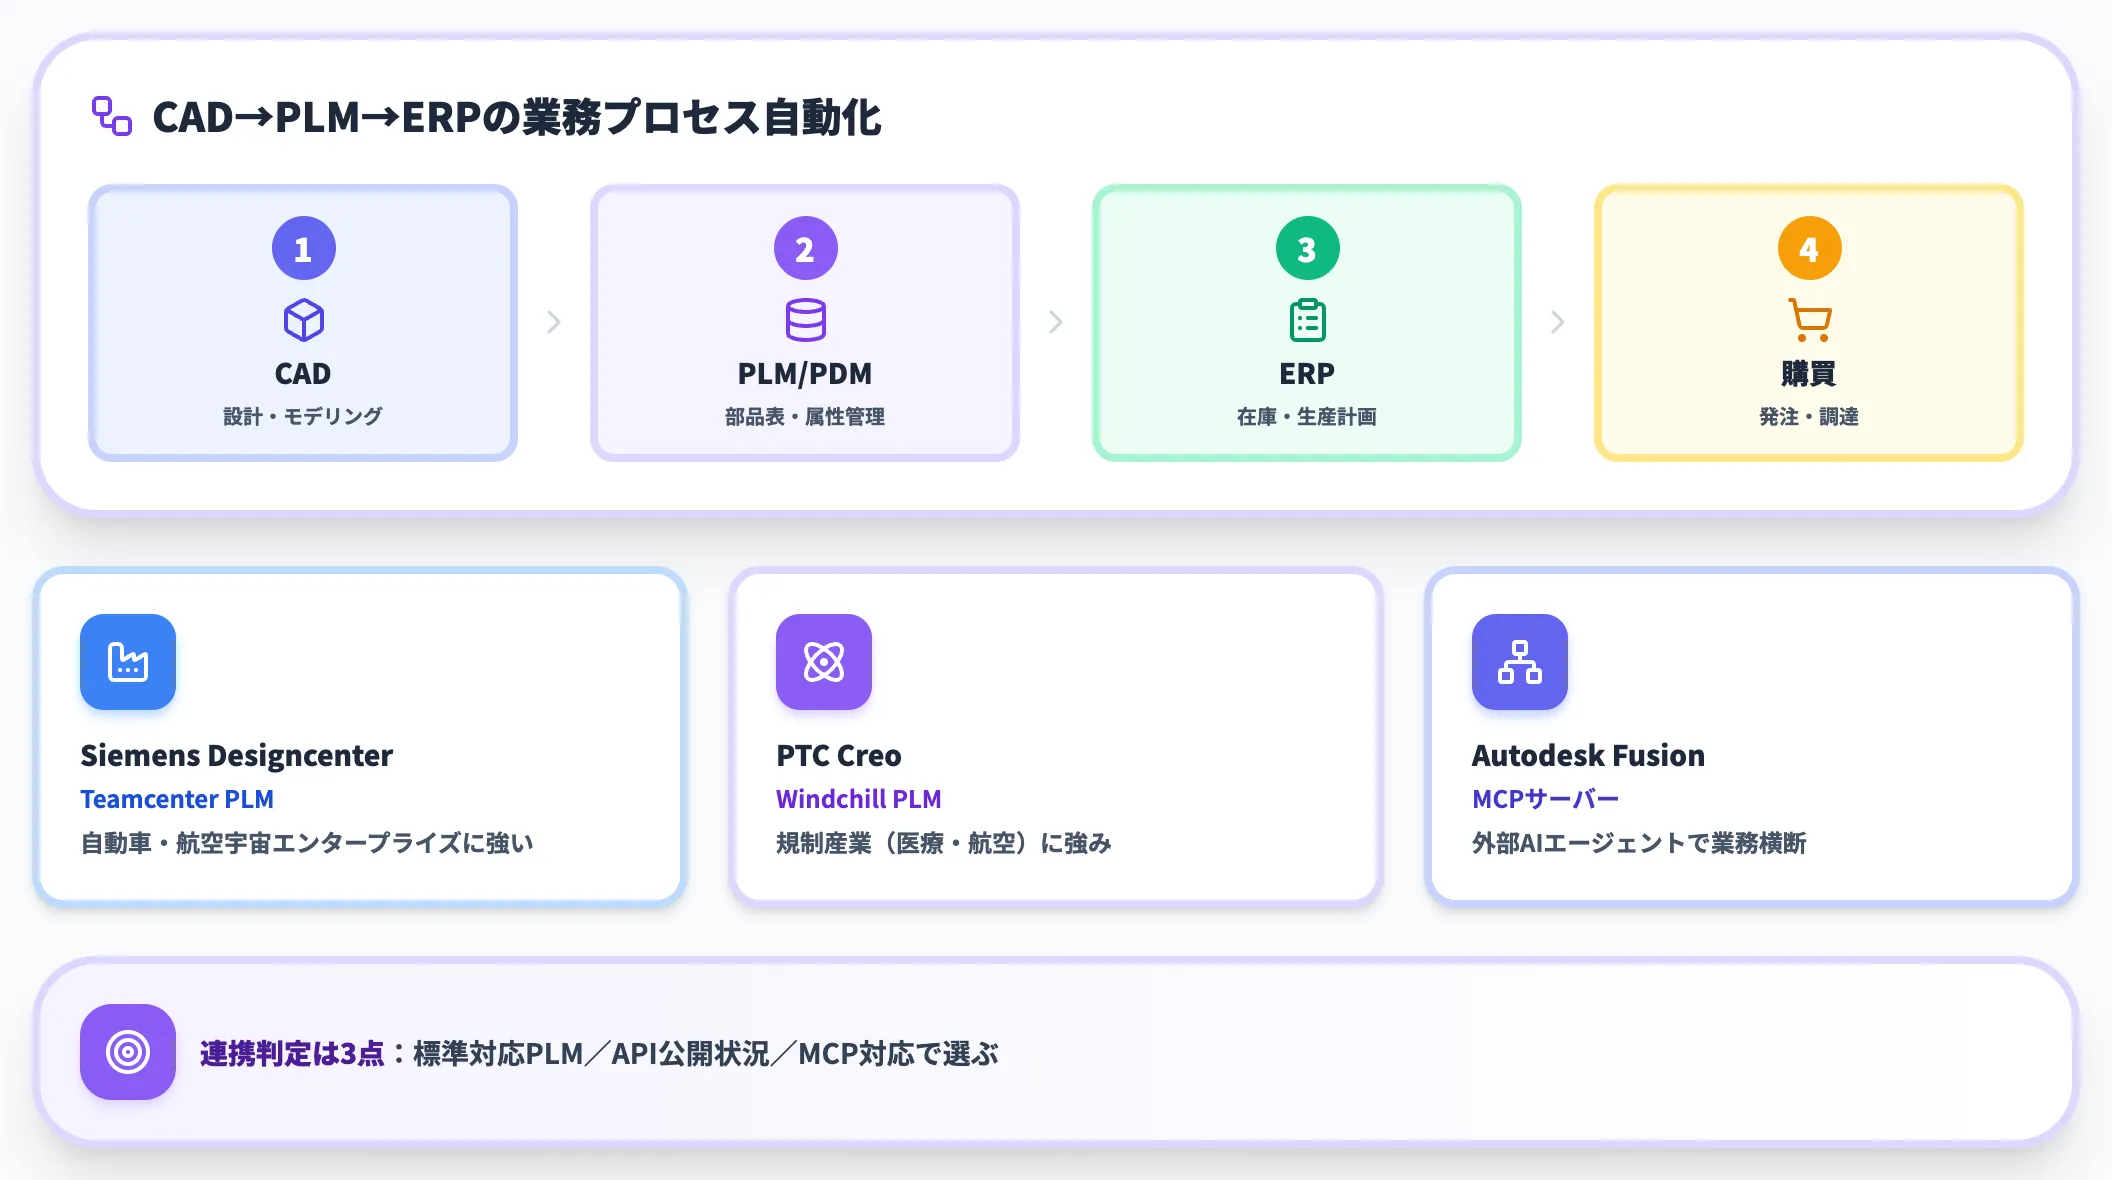
Task: Click the 発注・調達 caption
Action: pos(1809,416)
